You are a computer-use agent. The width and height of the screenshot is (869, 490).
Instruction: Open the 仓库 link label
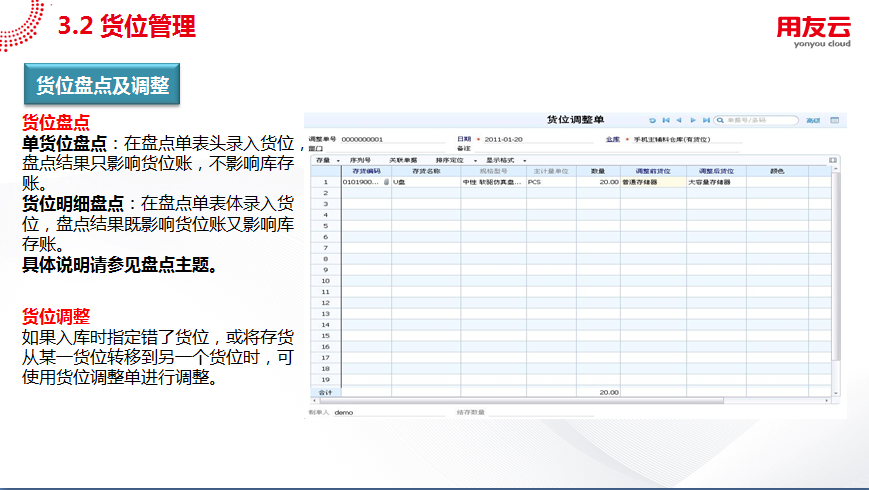coord(612,139)
